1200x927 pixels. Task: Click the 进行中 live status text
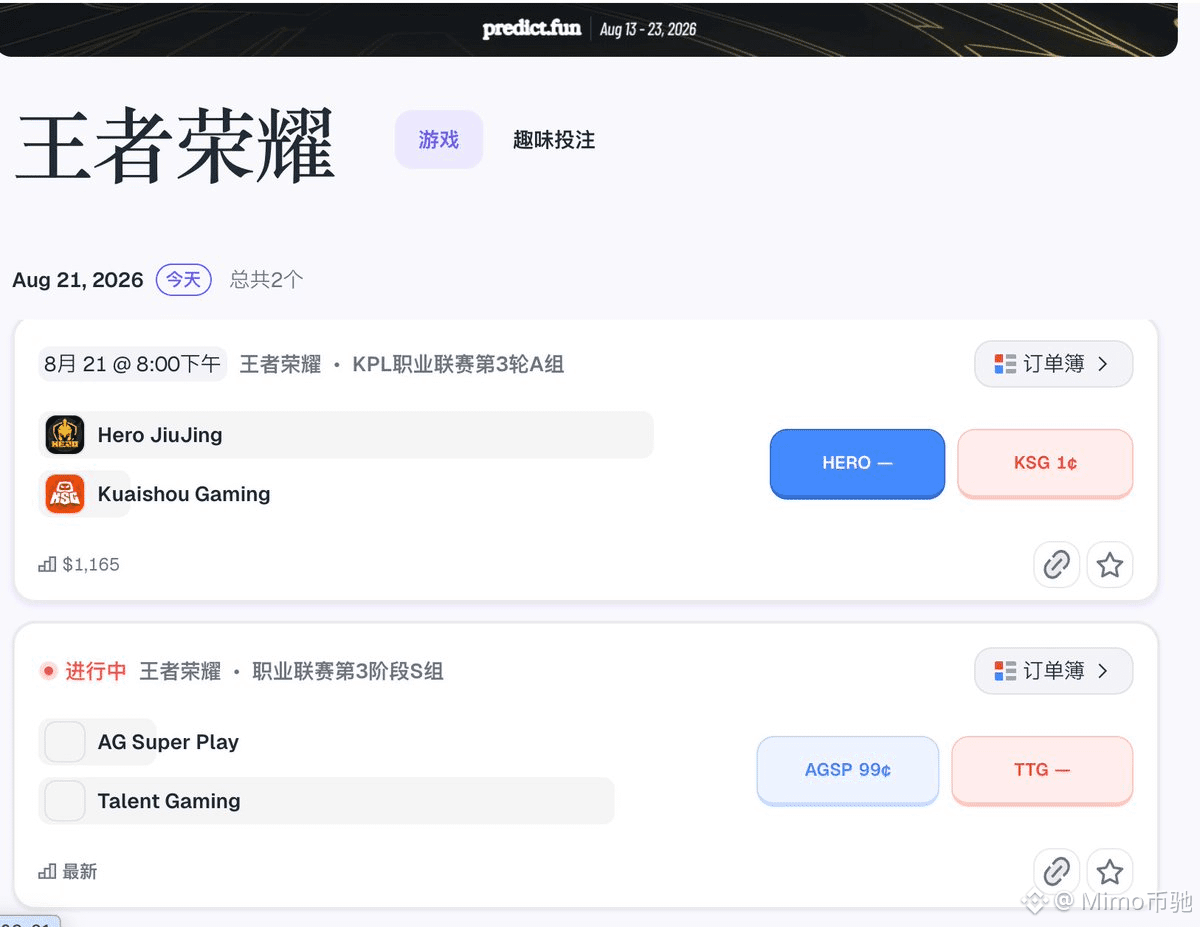coord(96,671)
